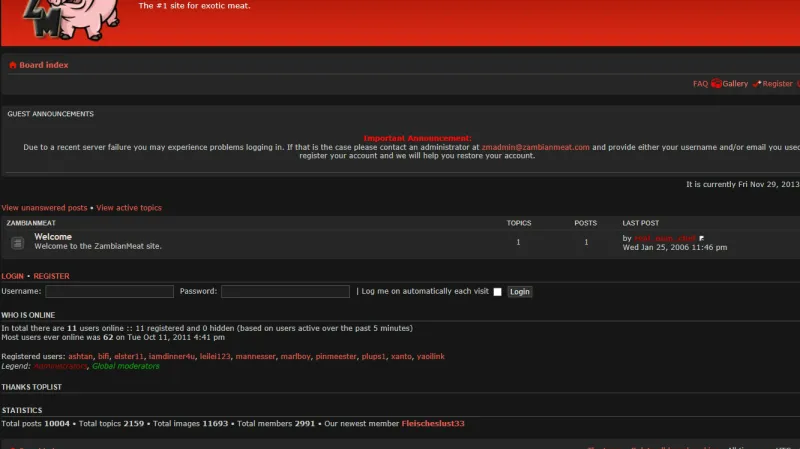The image size is (800, 449).
Task: Focus the Password input field
Action: point(285,292)
